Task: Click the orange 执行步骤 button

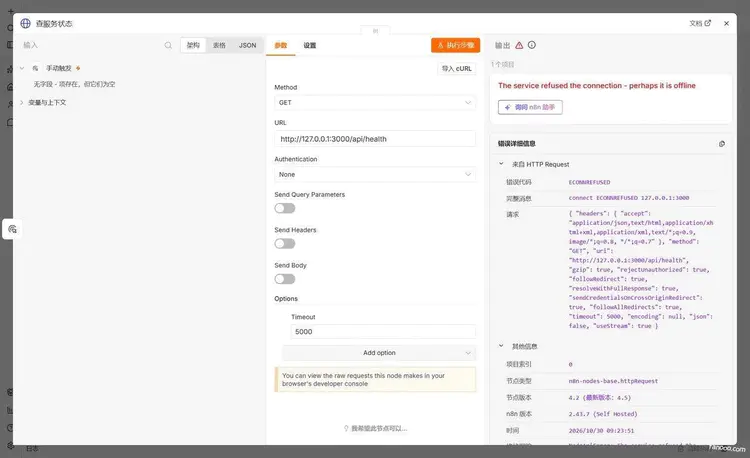Action: pos(455,45)
